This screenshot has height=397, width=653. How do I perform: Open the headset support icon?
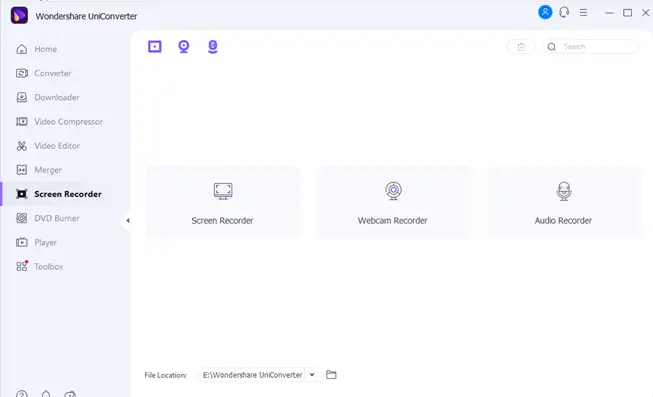(564, 12)
